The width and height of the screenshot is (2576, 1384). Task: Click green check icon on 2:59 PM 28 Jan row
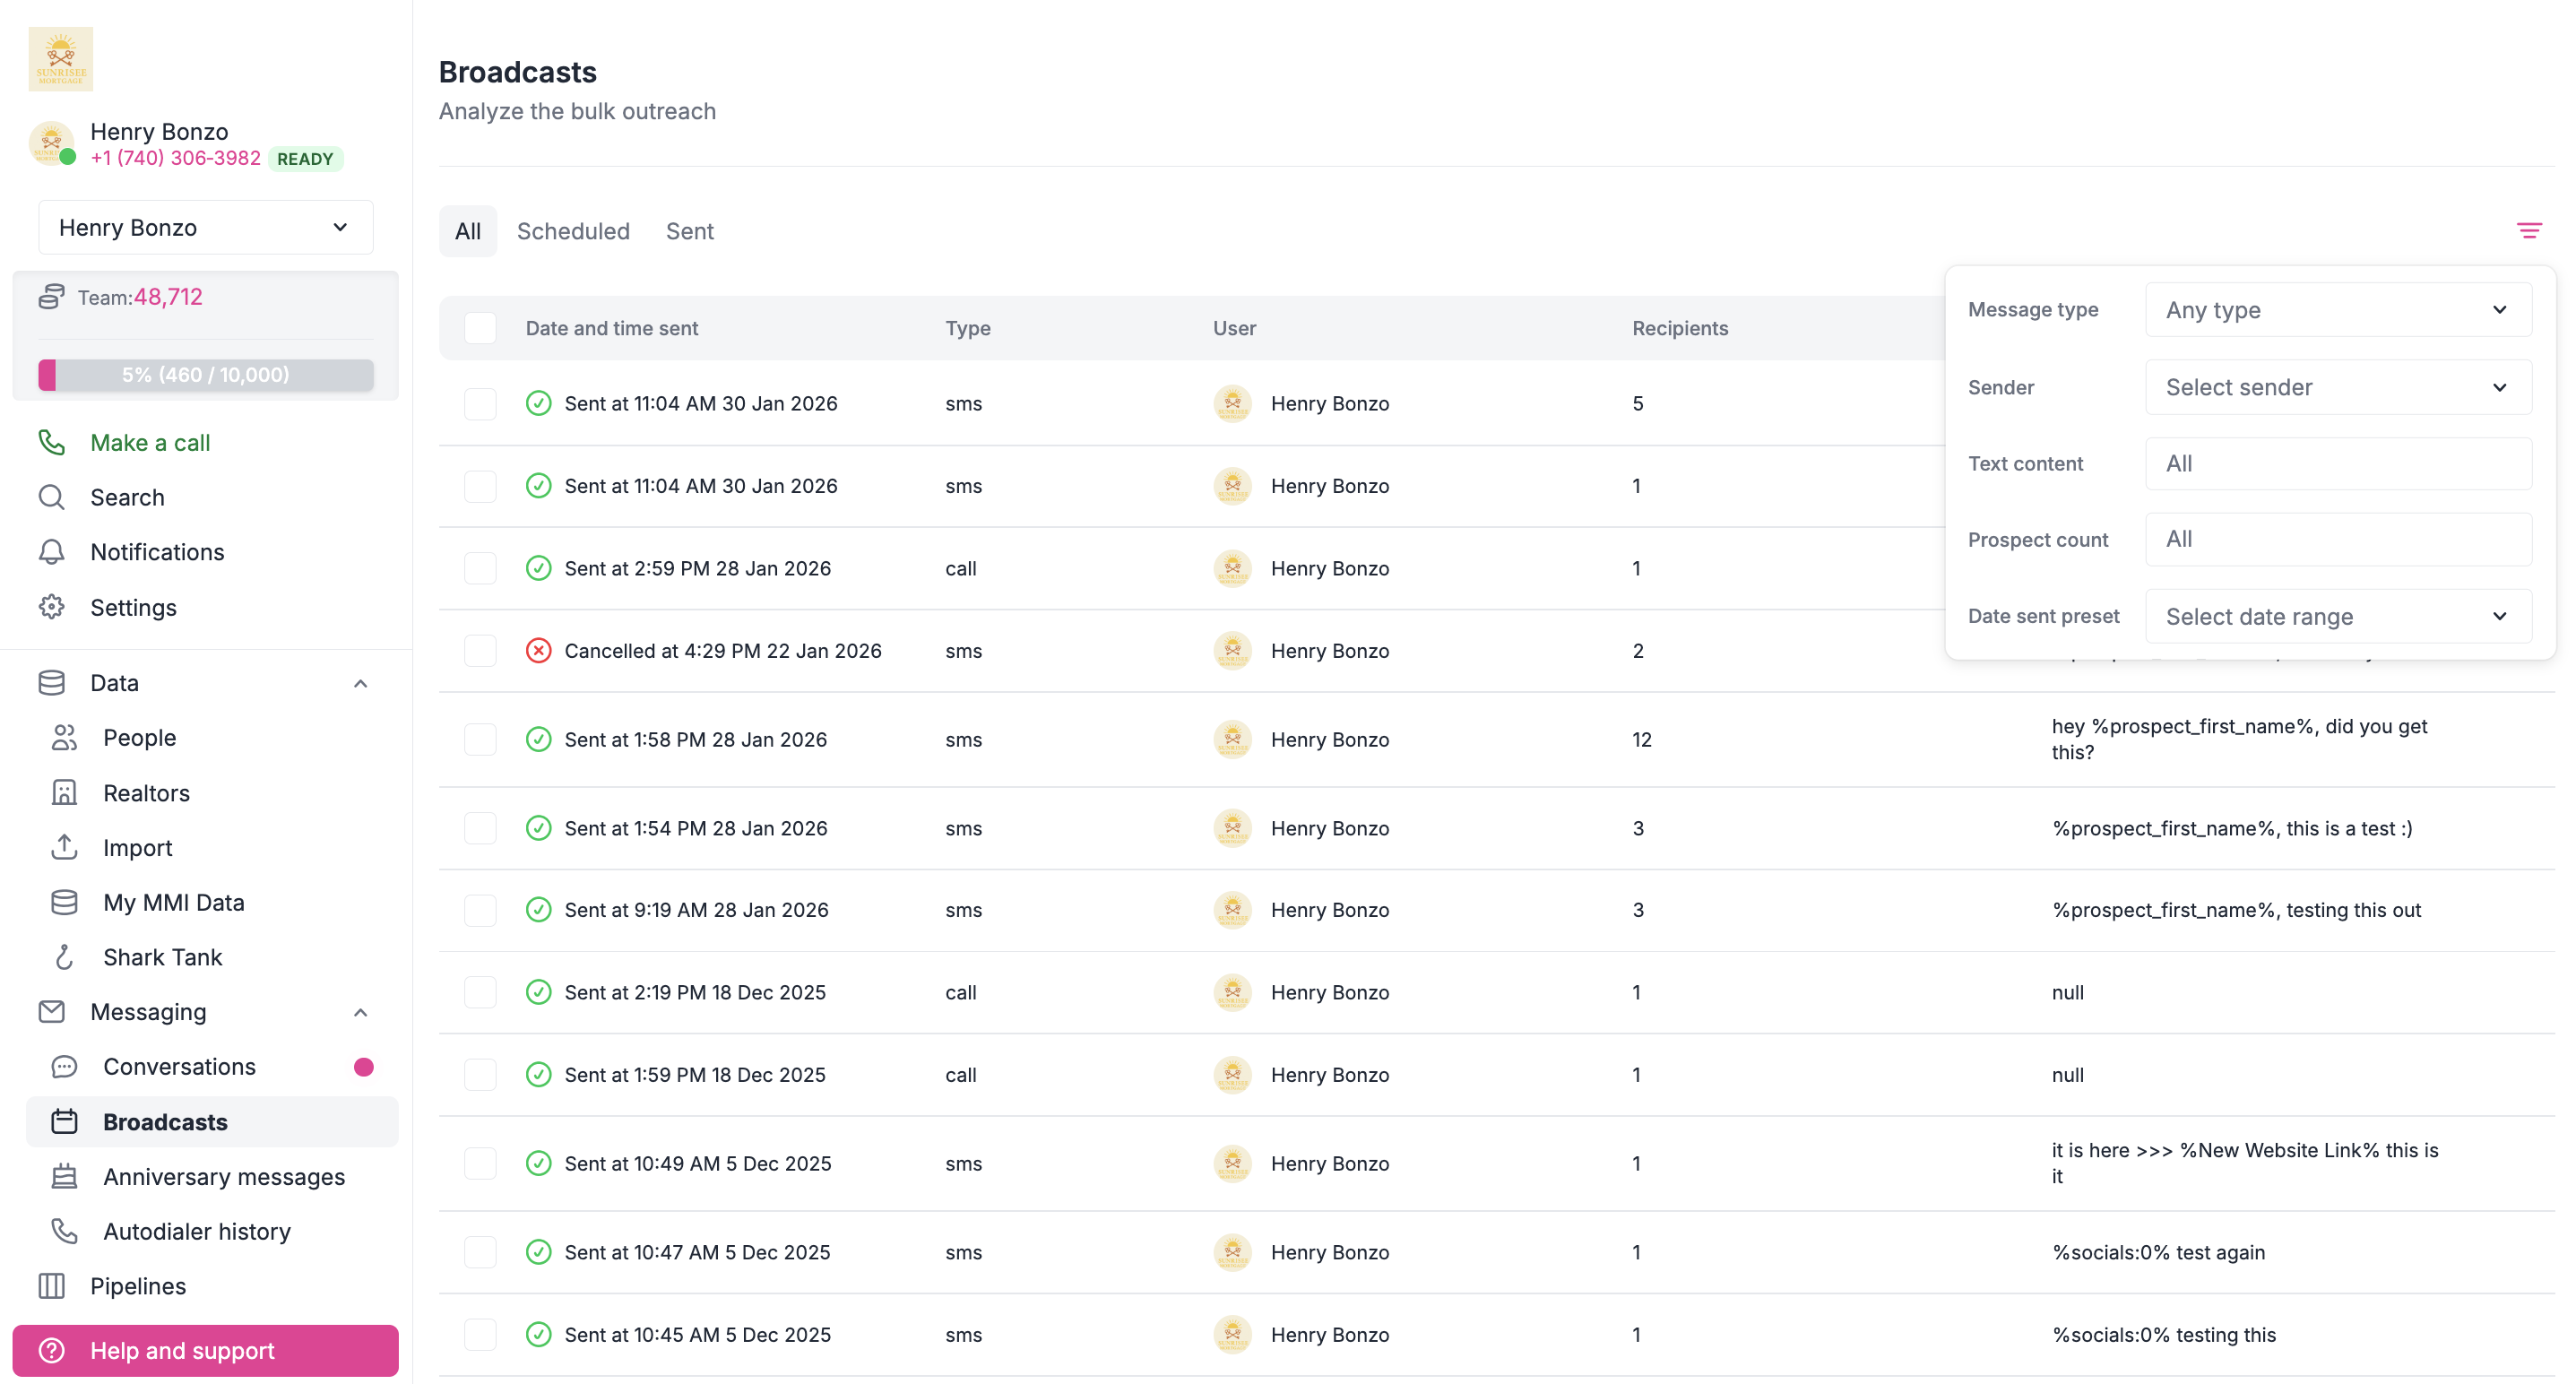[538, 568]
